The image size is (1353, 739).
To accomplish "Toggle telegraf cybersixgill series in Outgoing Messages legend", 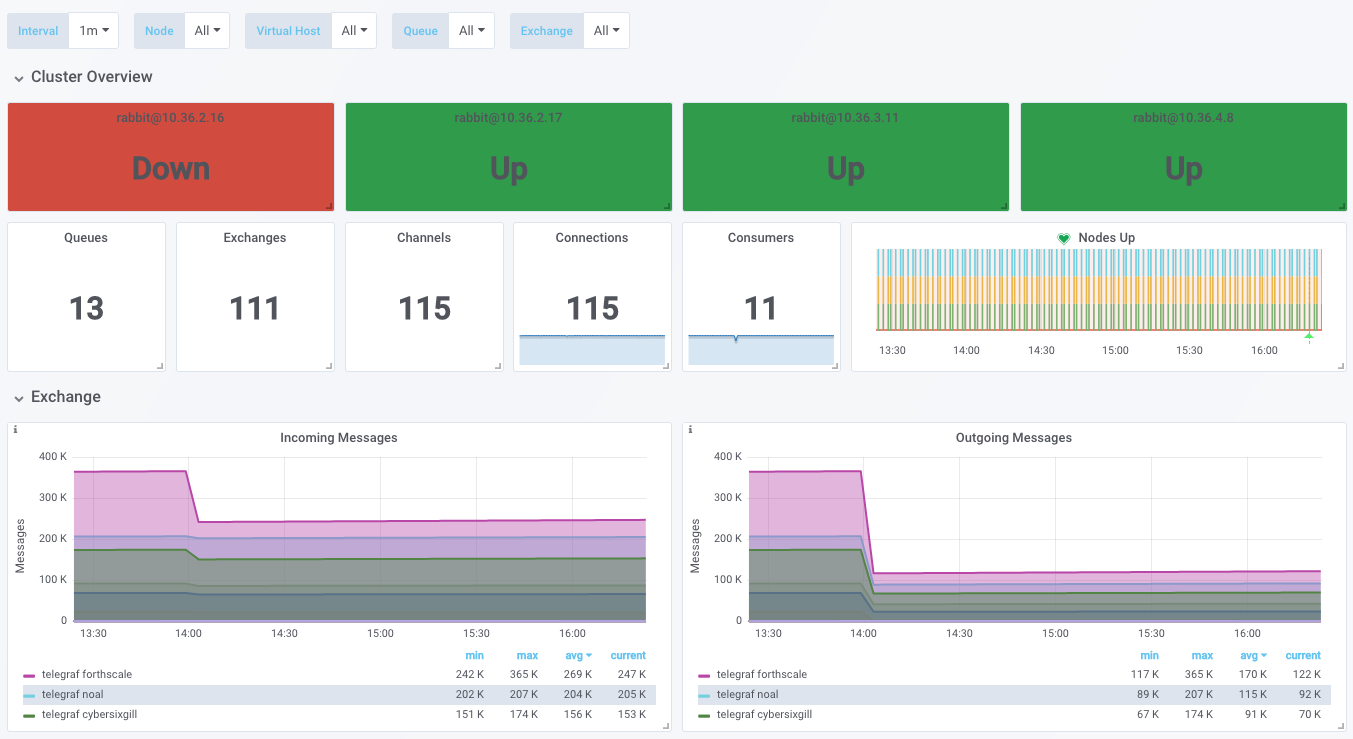I will tap(764, 715).
